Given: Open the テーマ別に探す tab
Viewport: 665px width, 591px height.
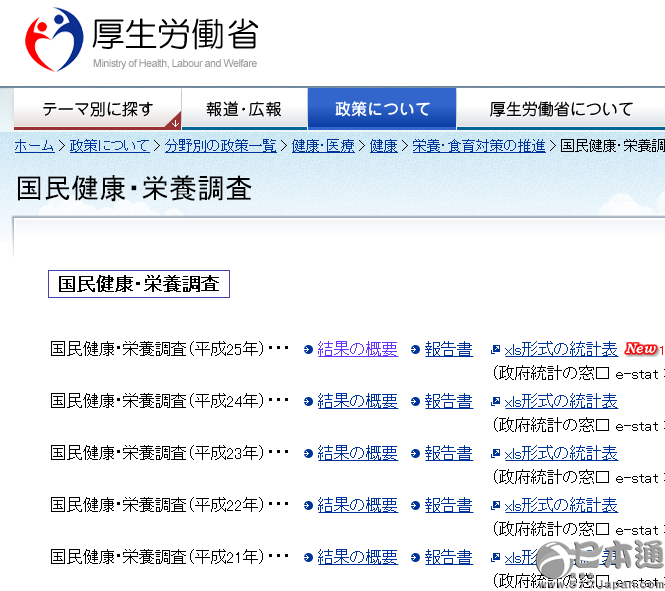Looking at the screenshot, I should click(x=98, y=109).
